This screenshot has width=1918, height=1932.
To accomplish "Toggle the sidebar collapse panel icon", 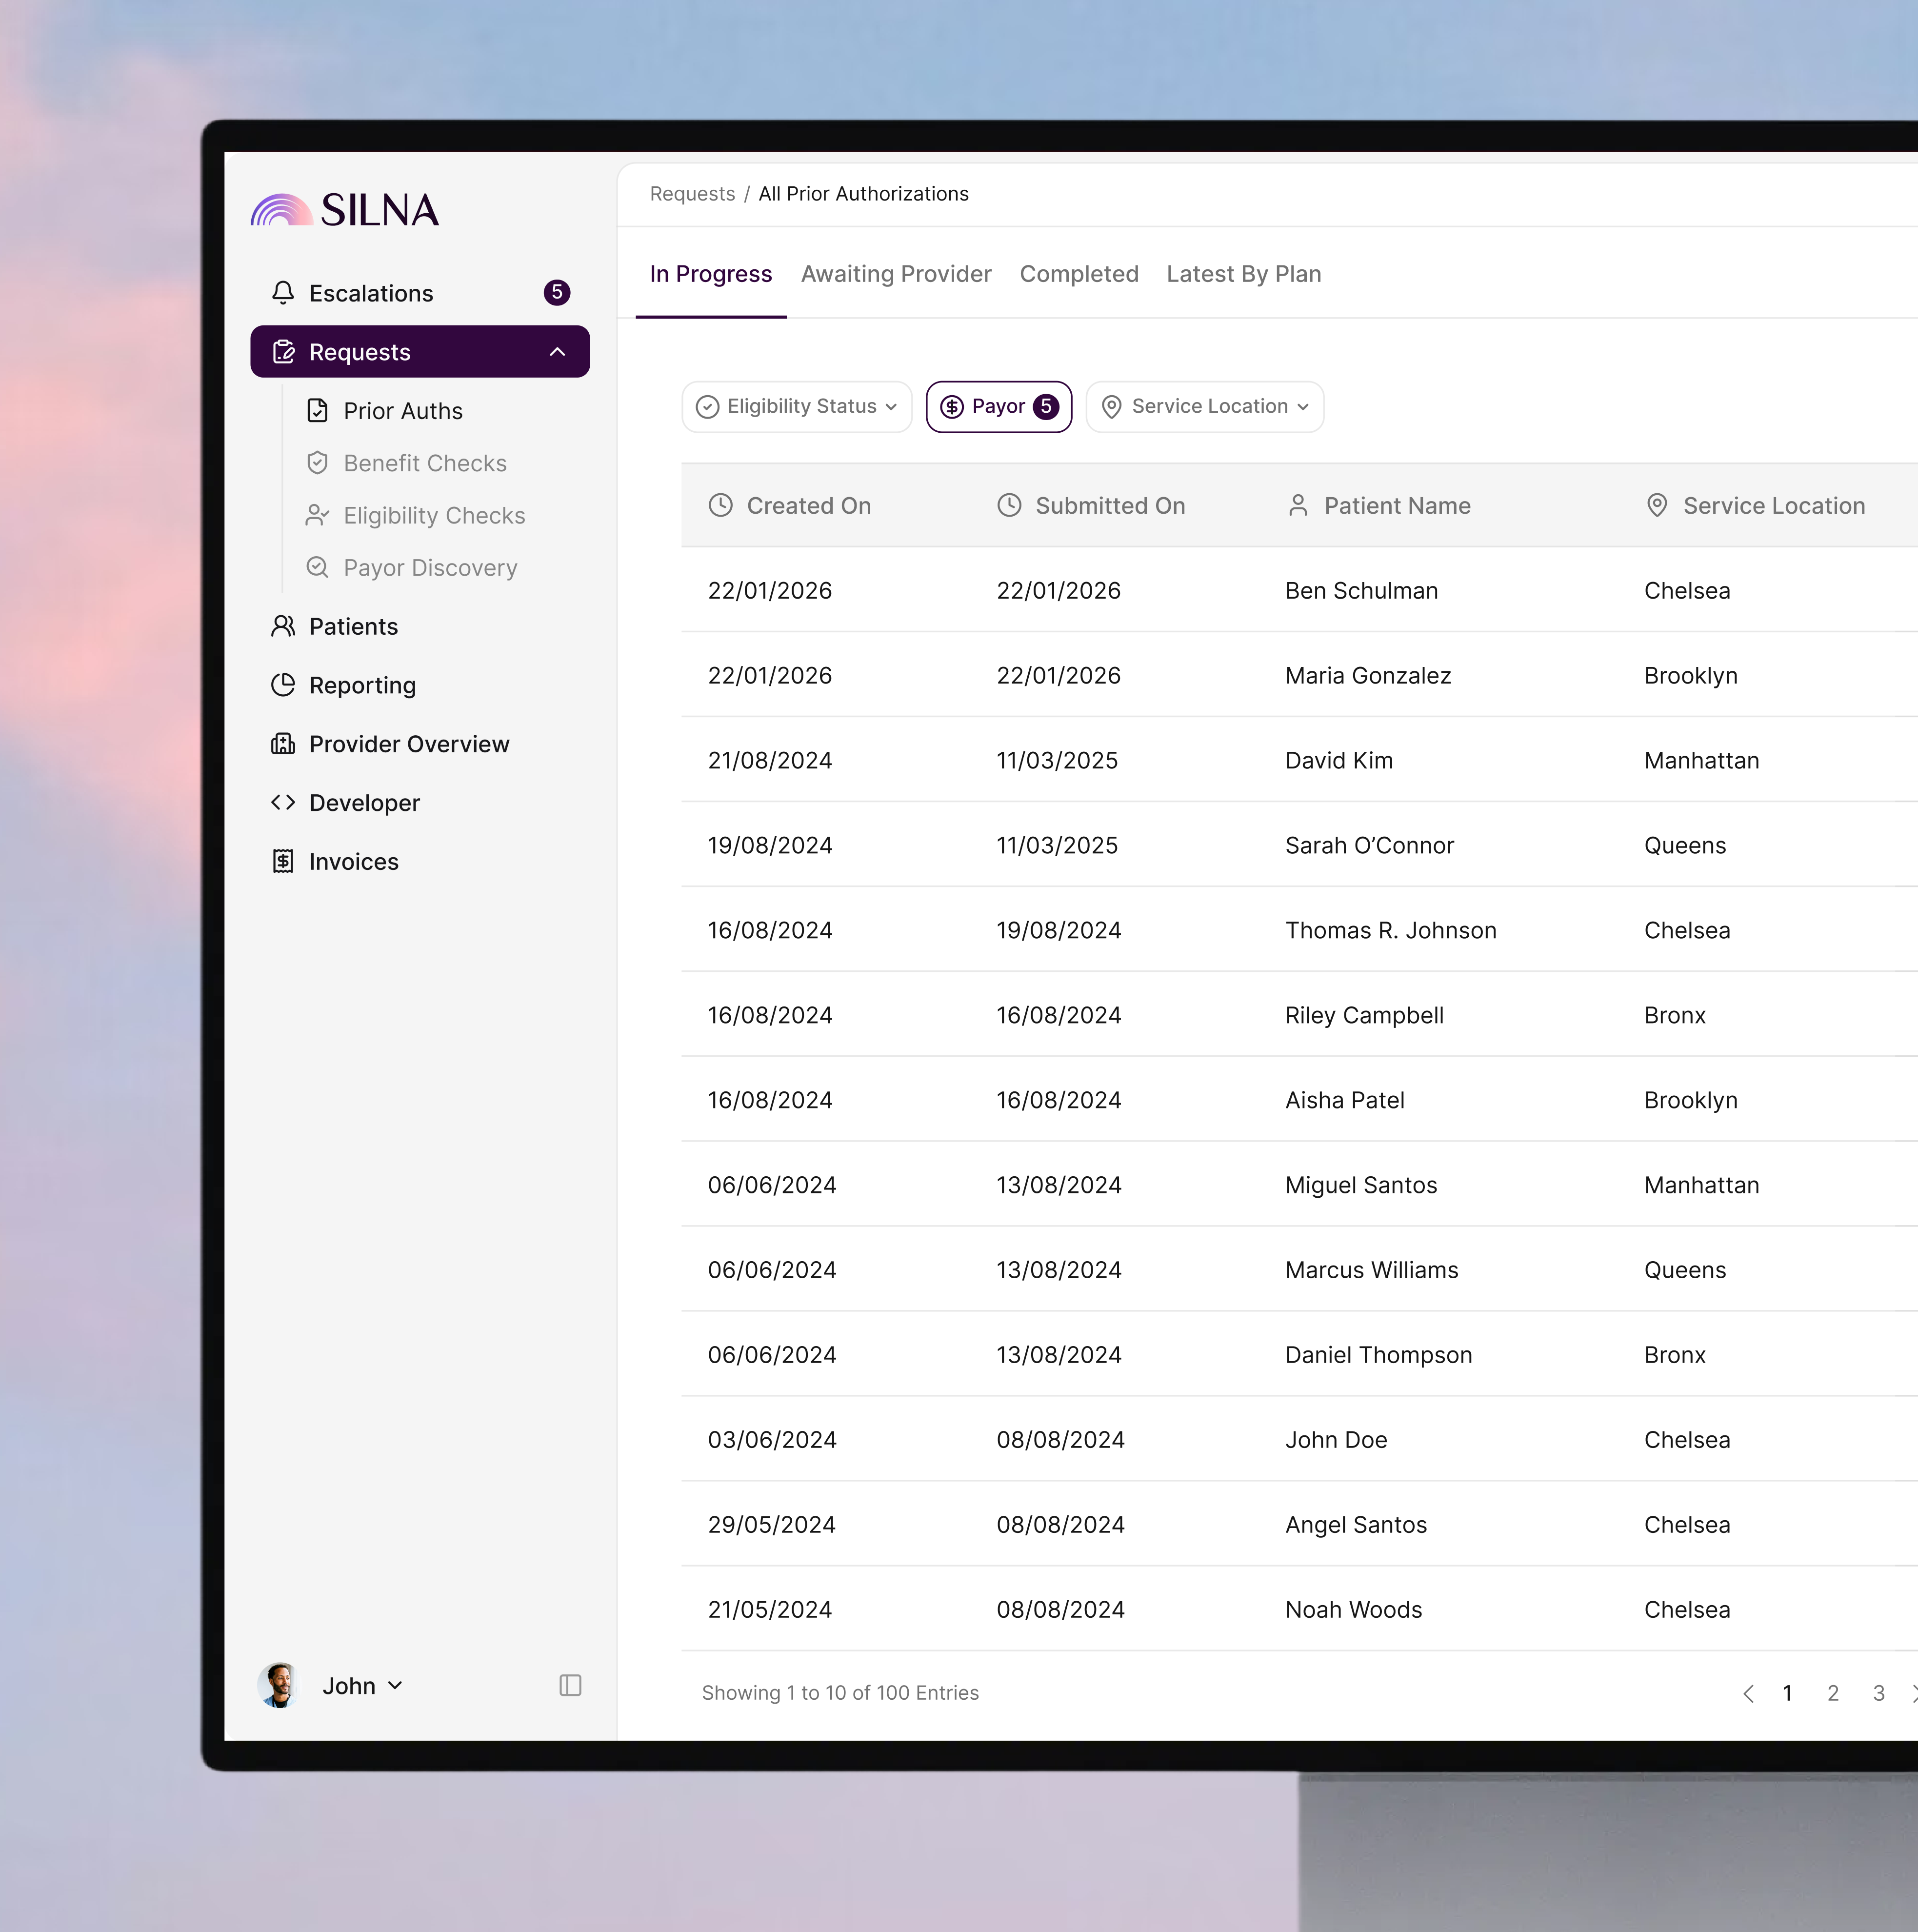I will coord(570,1685).
